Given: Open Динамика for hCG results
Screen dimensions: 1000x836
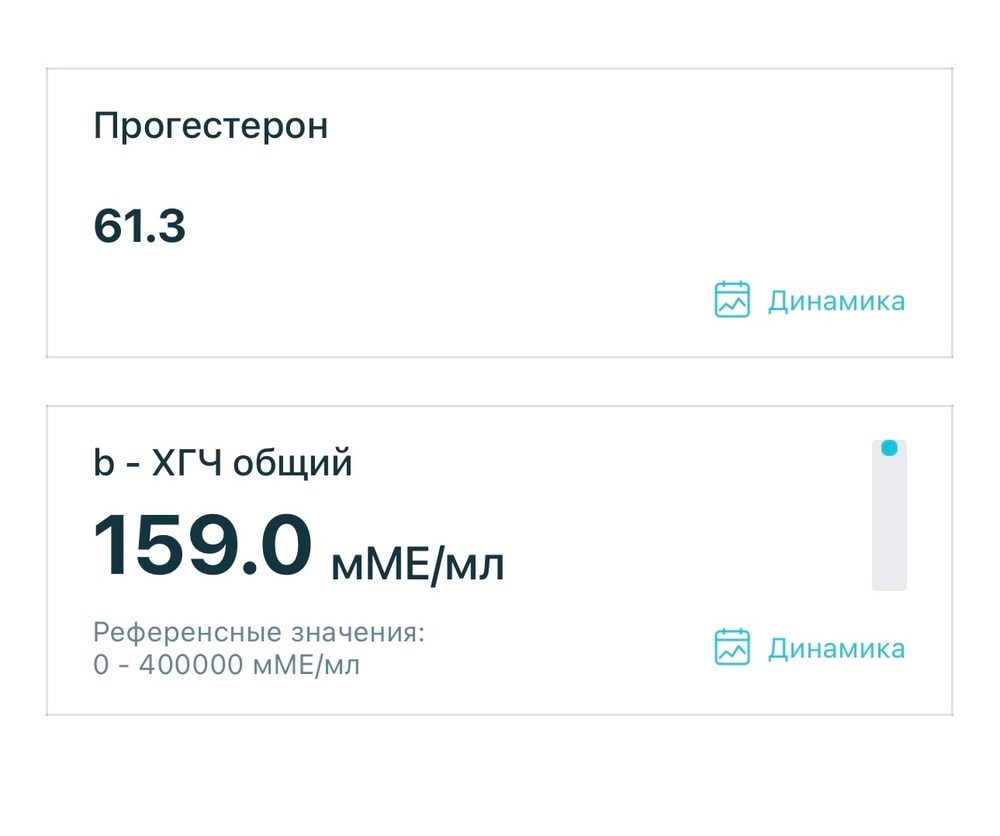Looking at the screenshot, I should [836, 646].
